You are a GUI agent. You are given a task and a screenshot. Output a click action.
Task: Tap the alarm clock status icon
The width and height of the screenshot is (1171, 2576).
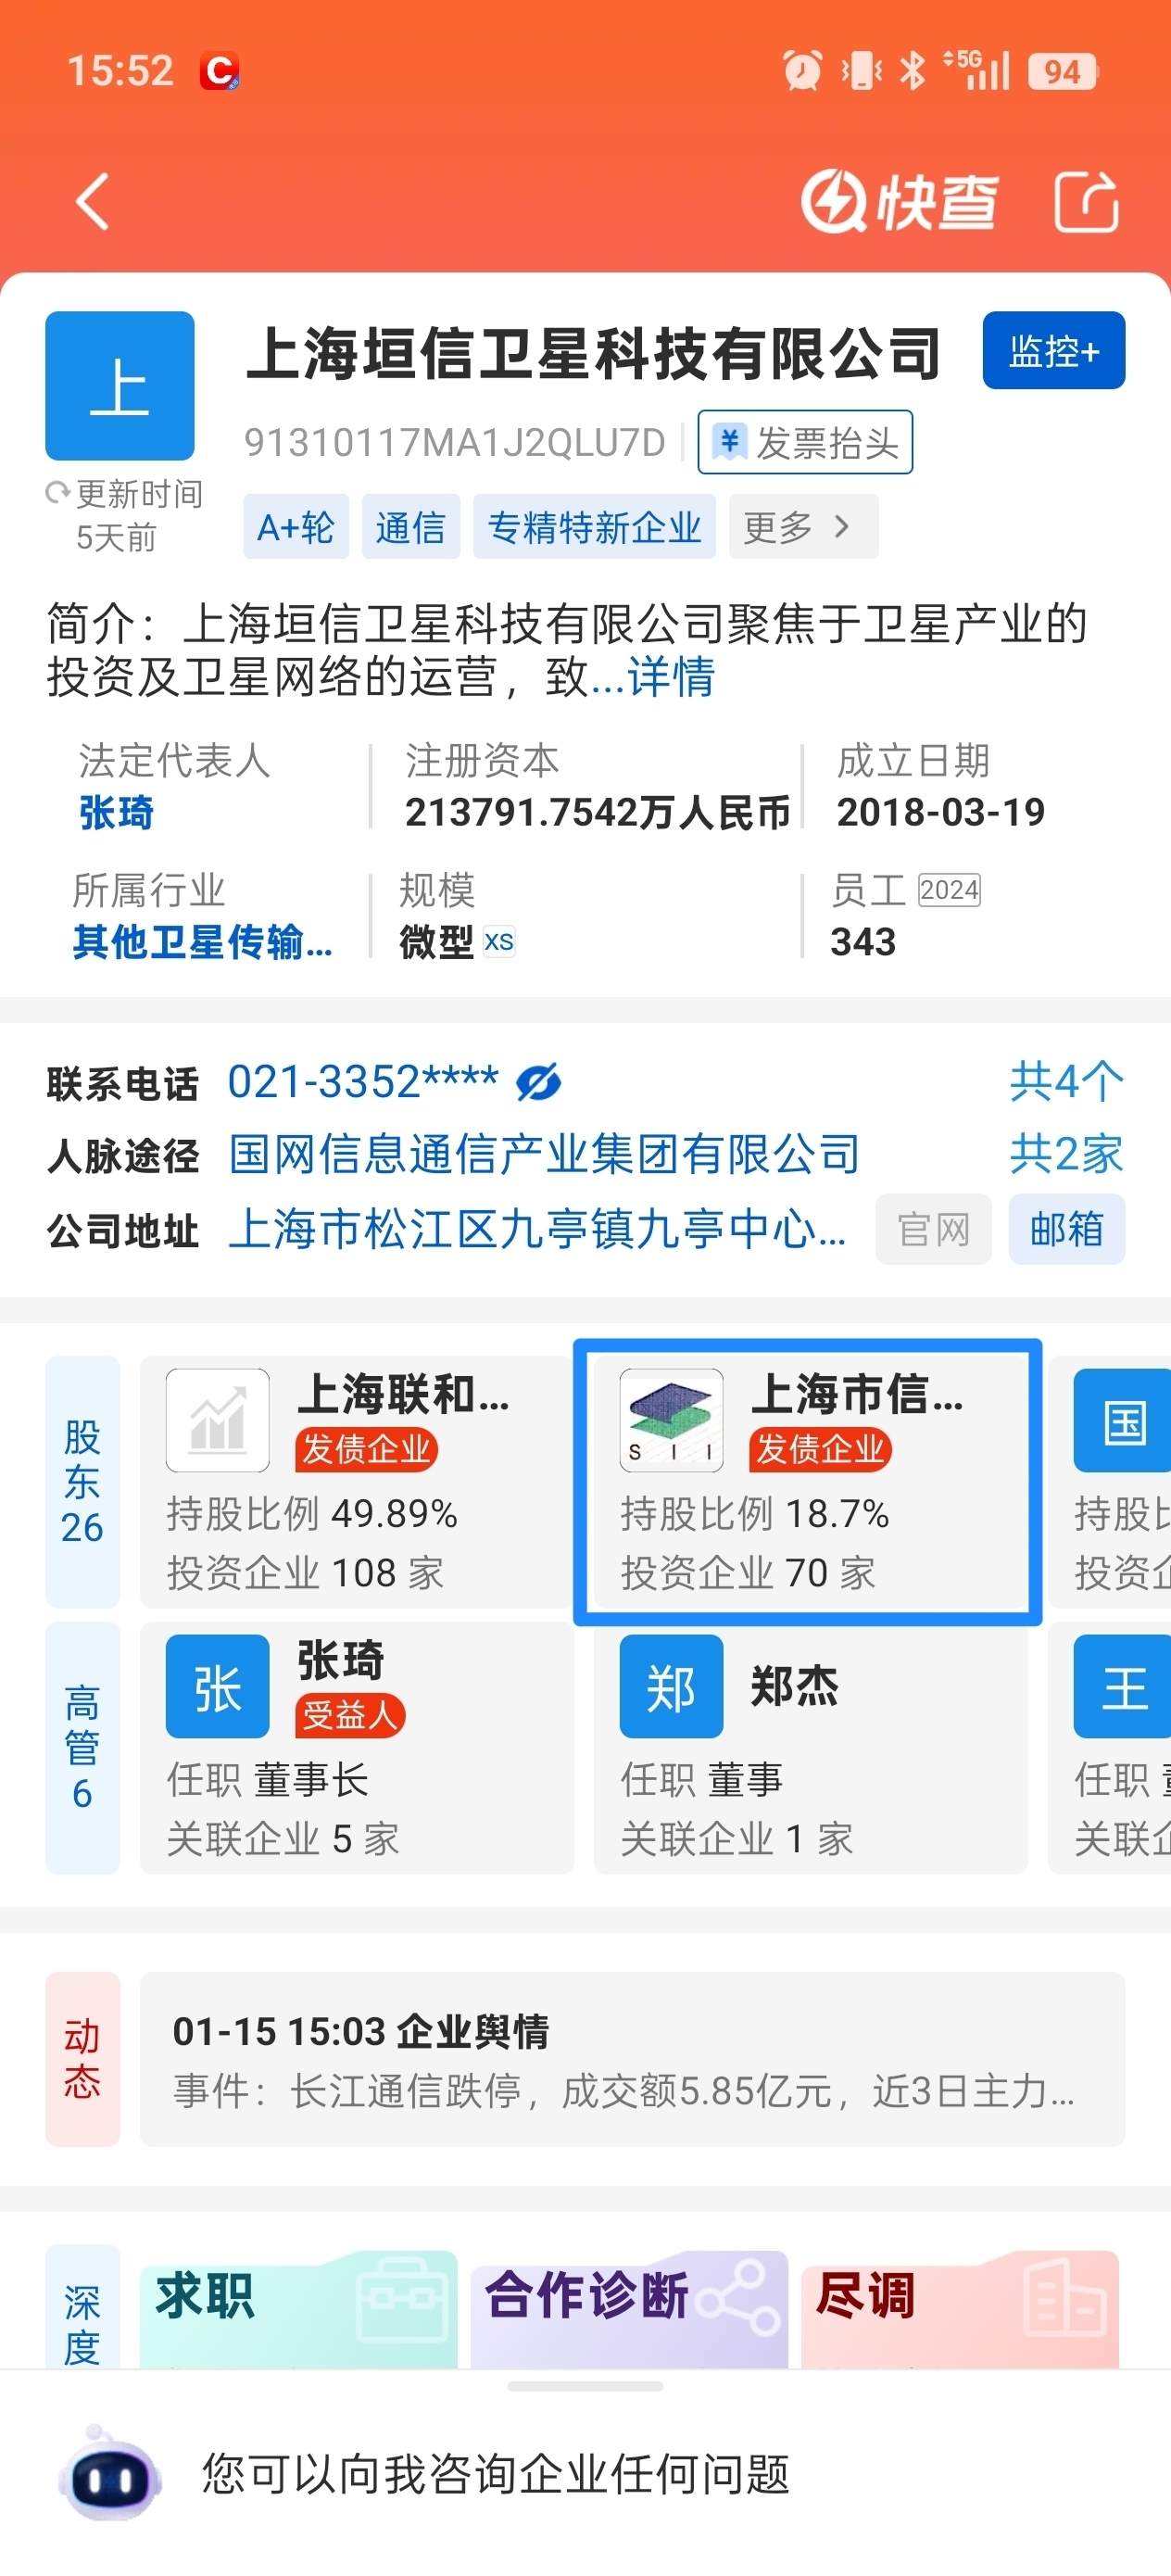point(802,70)
